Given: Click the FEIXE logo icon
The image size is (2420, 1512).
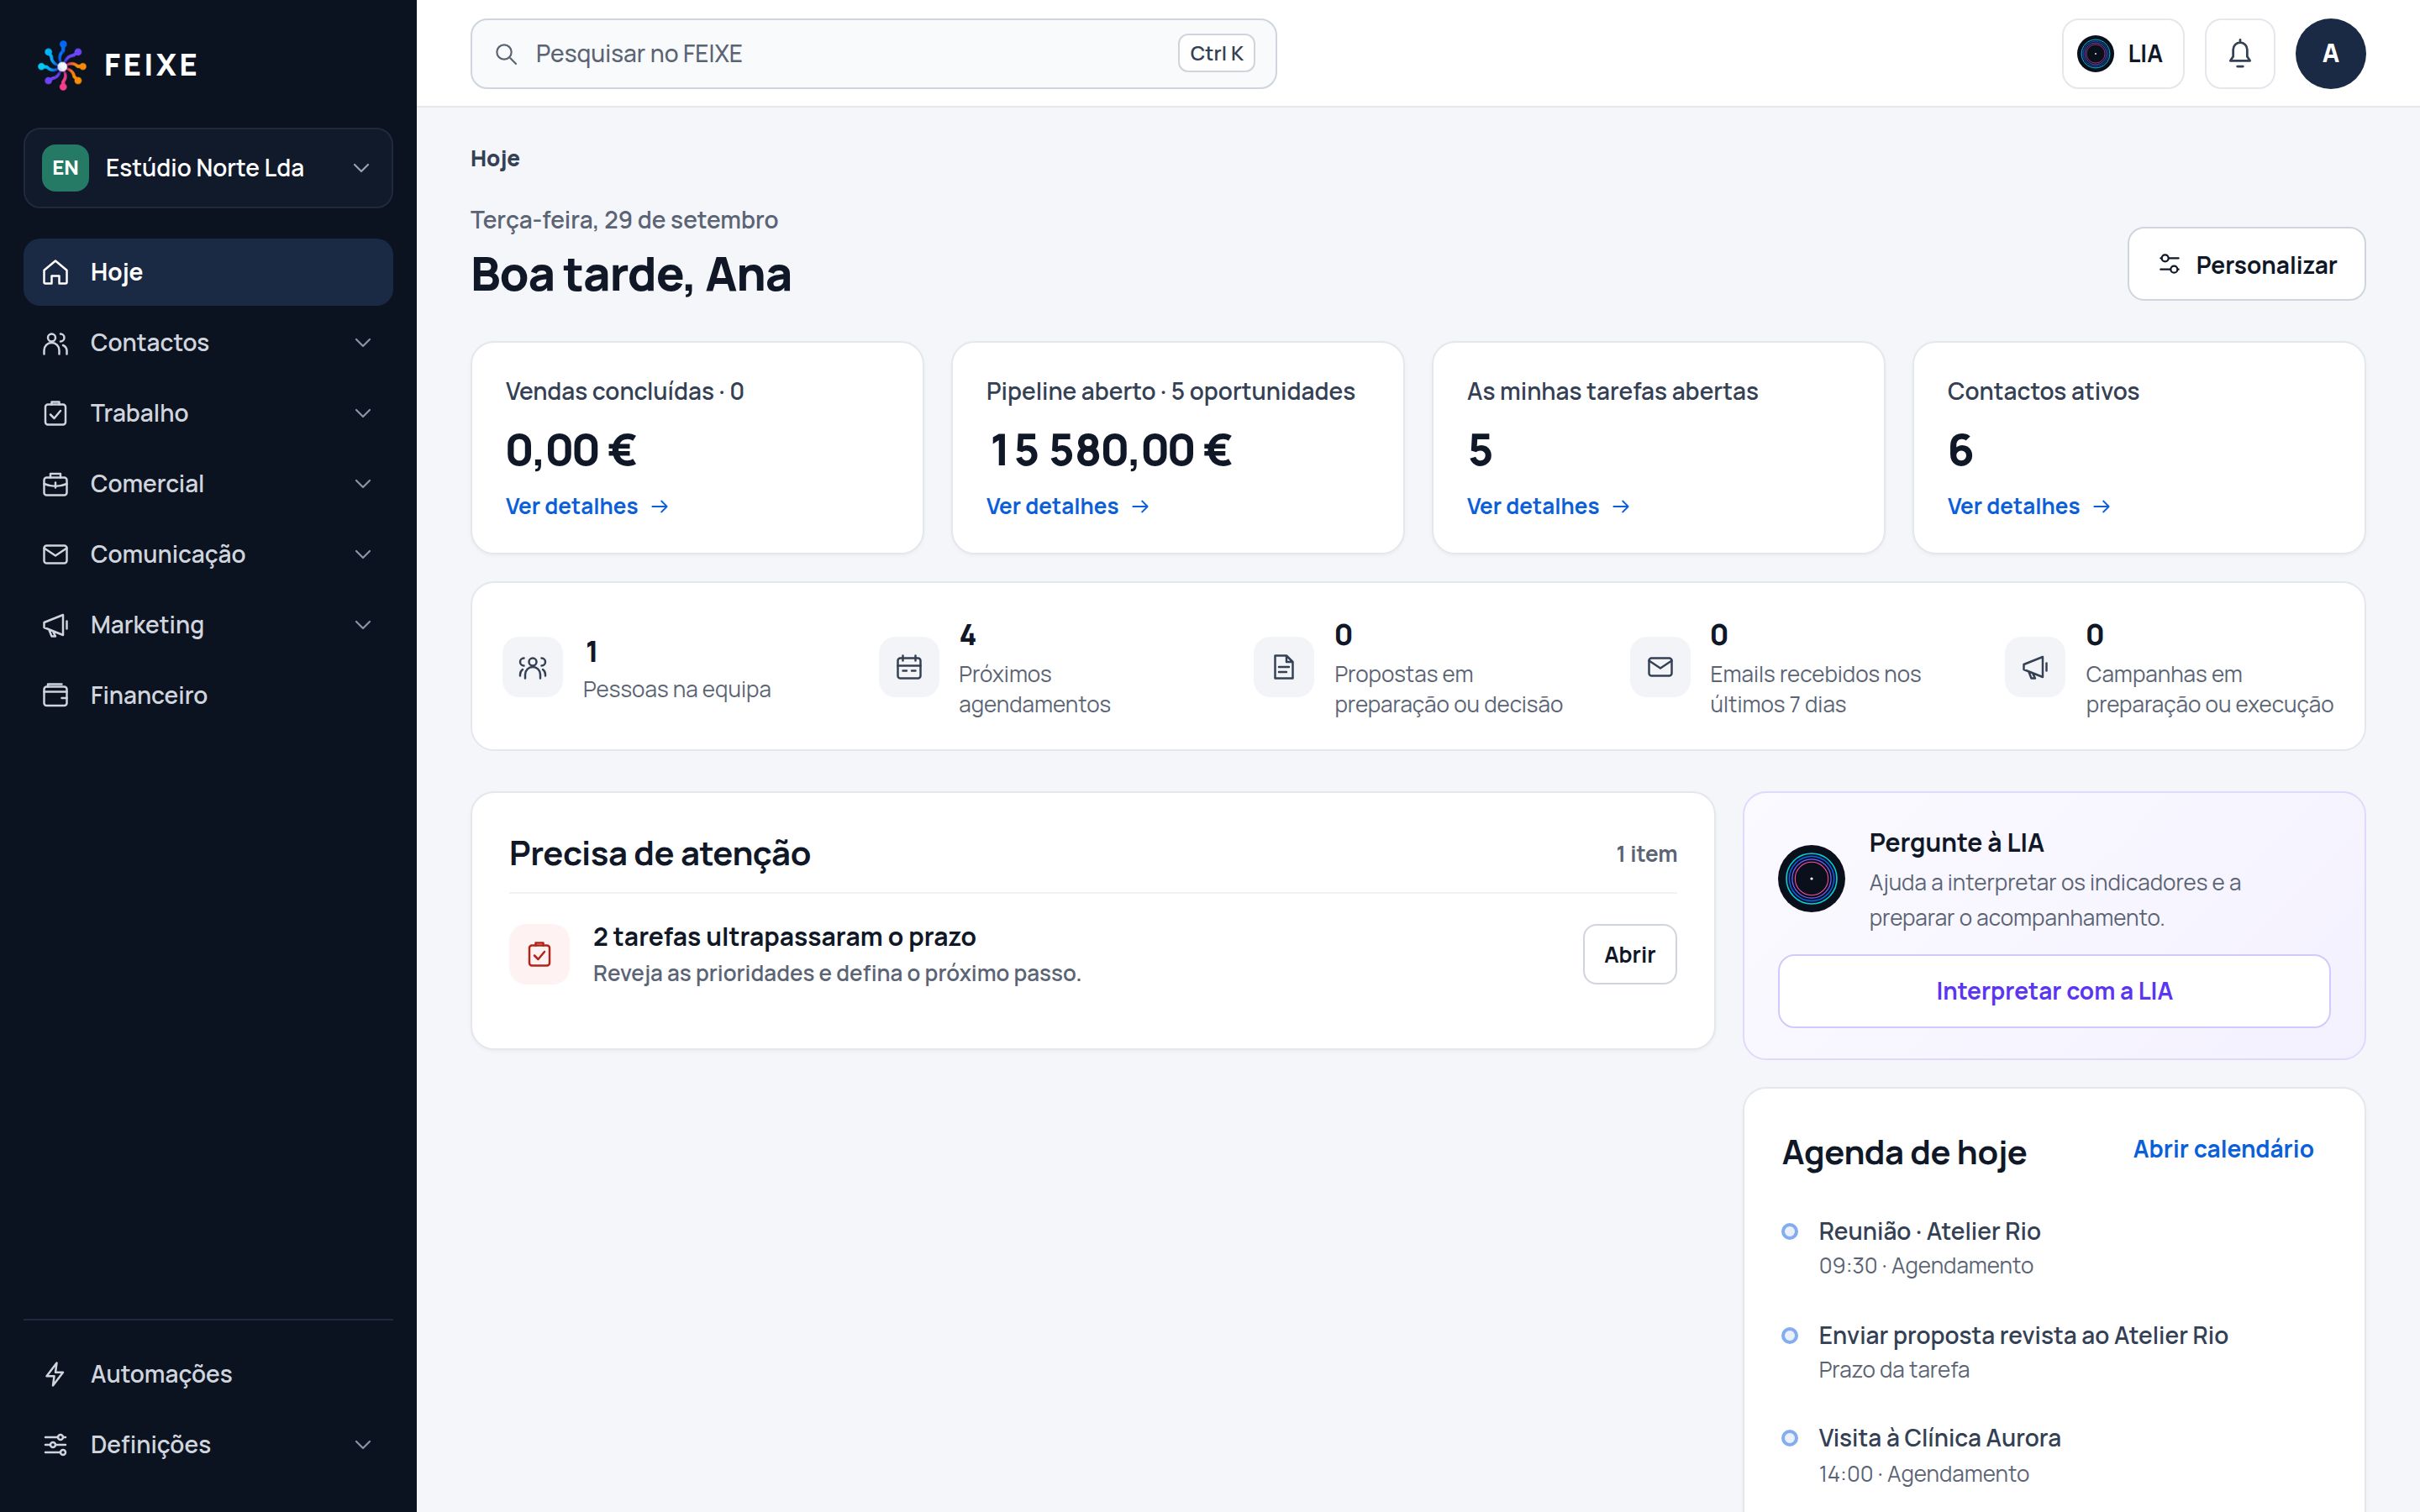Looking at the screenshot, I should [x=62, y=65].
